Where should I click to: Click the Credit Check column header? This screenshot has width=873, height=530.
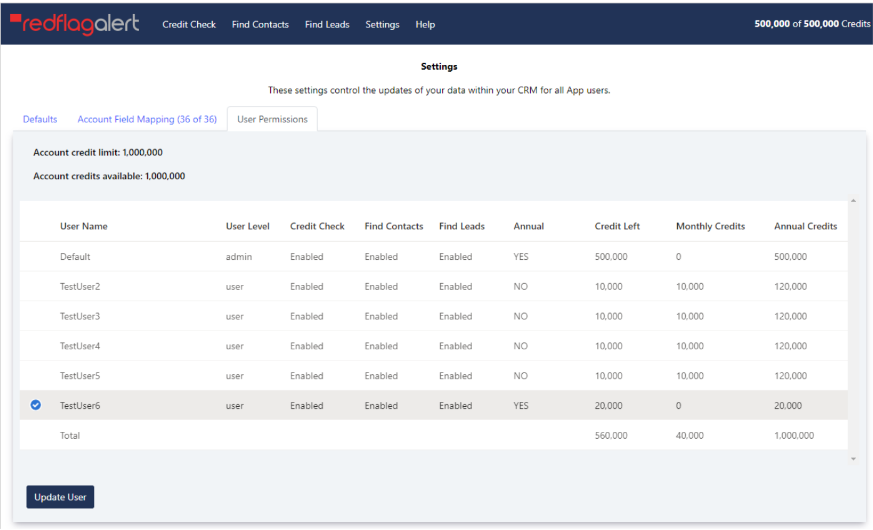pyautogui.click(x=317, y=226)
